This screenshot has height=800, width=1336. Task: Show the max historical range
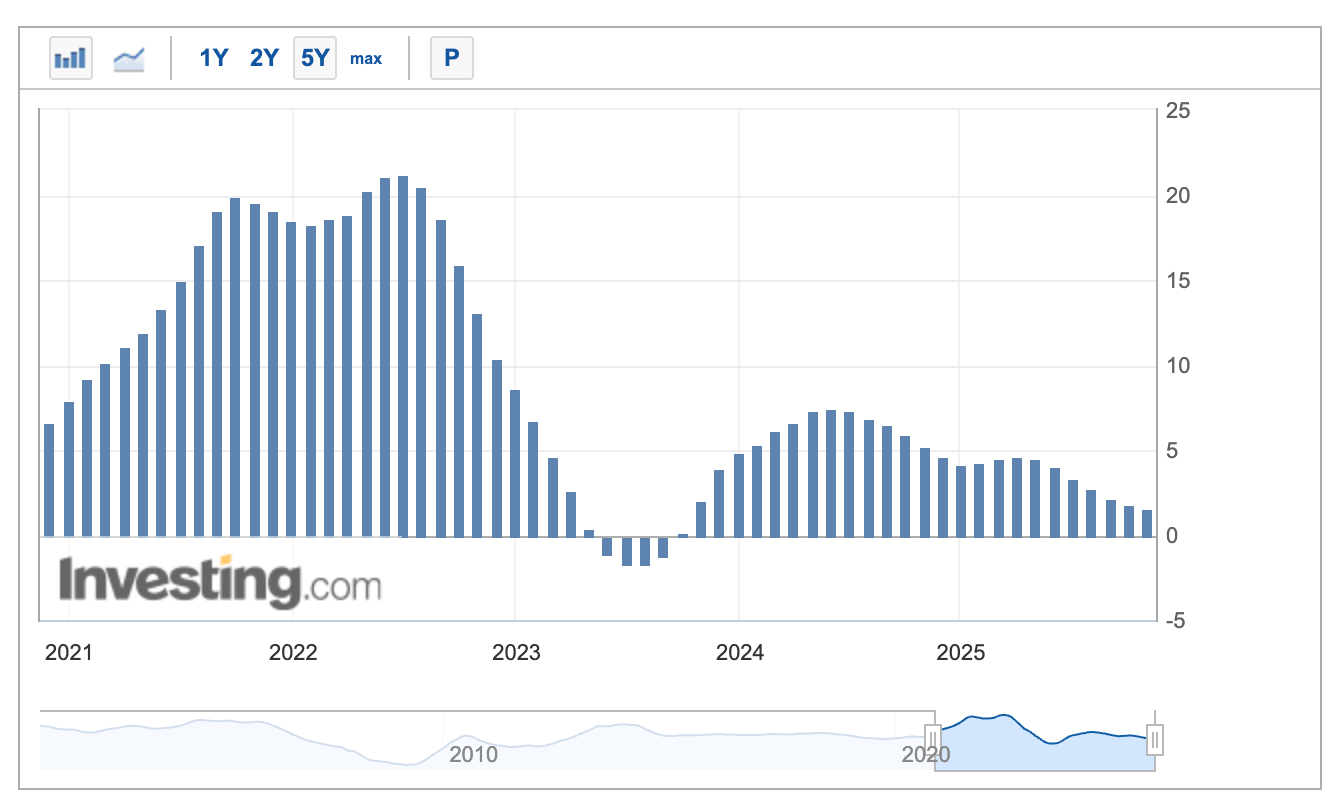coord(366,58)
